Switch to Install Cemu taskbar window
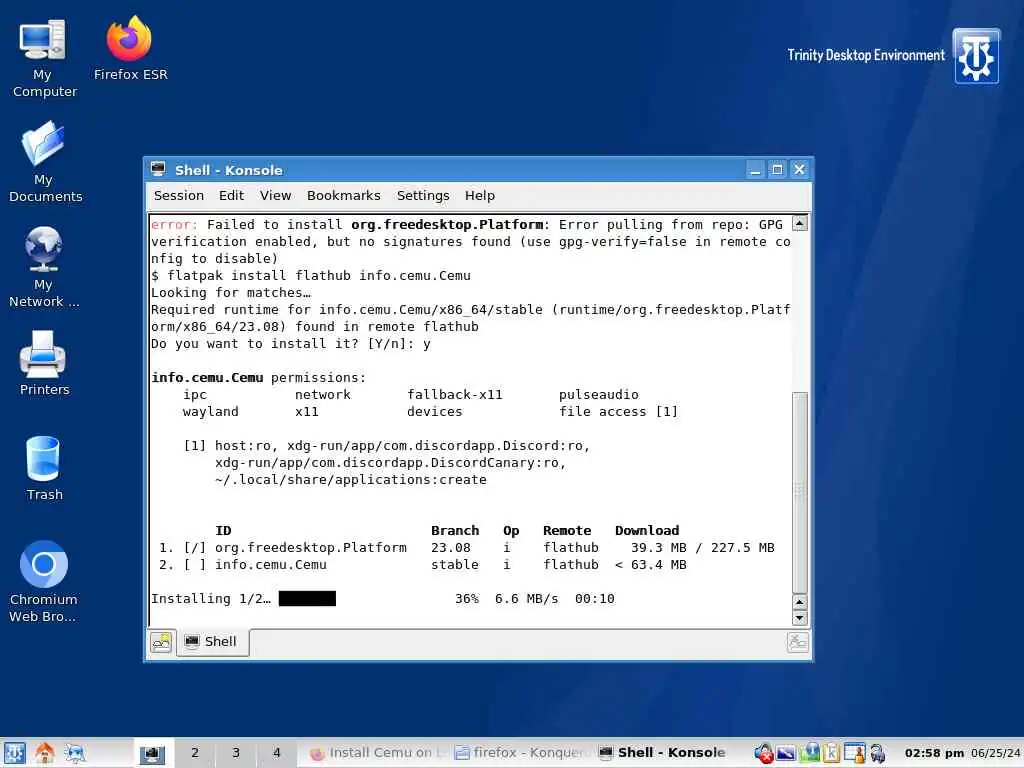 tap(377, 753)
